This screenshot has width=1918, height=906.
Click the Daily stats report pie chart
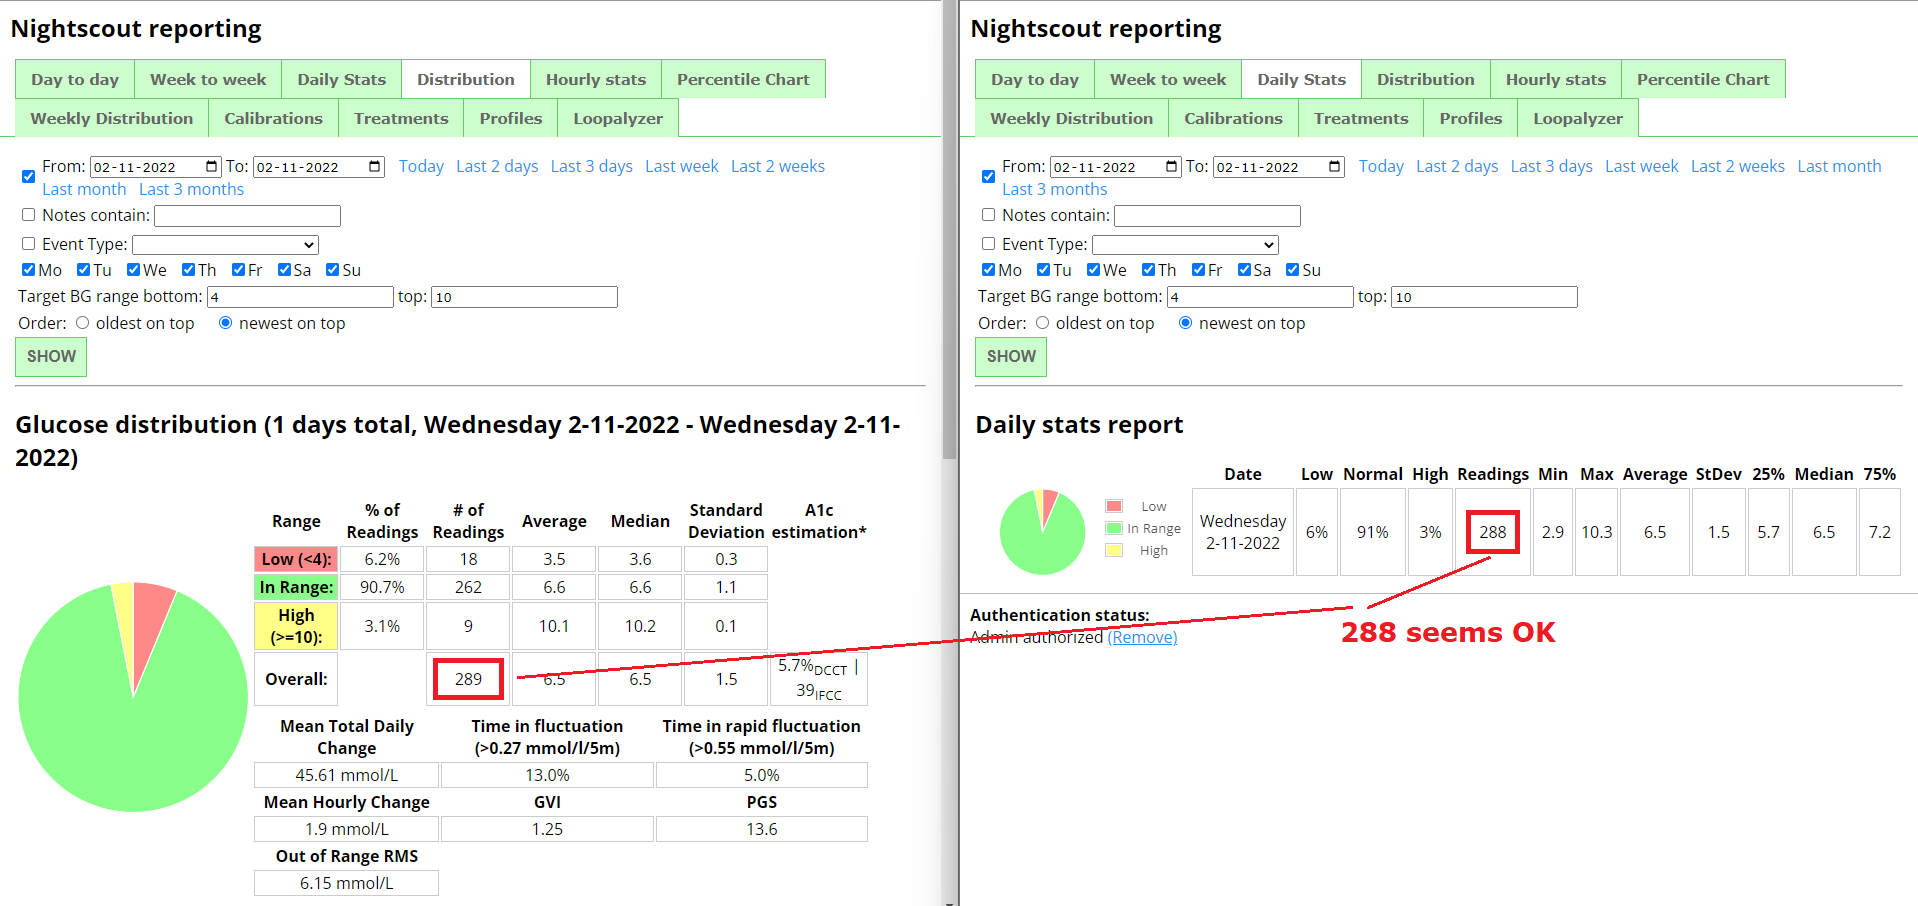(x=1042, y=532)
